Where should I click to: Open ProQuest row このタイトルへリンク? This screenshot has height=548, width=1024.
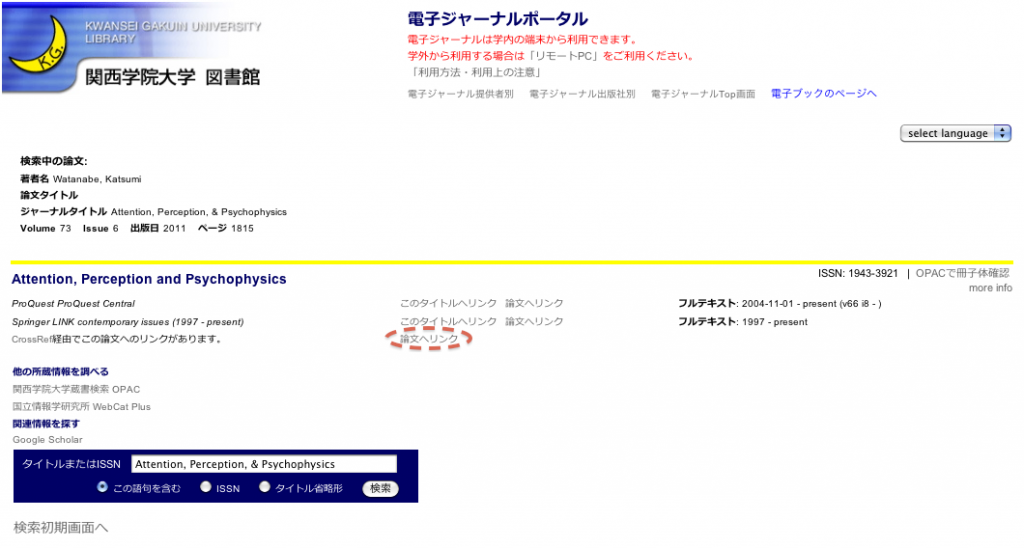pos(448,303)
